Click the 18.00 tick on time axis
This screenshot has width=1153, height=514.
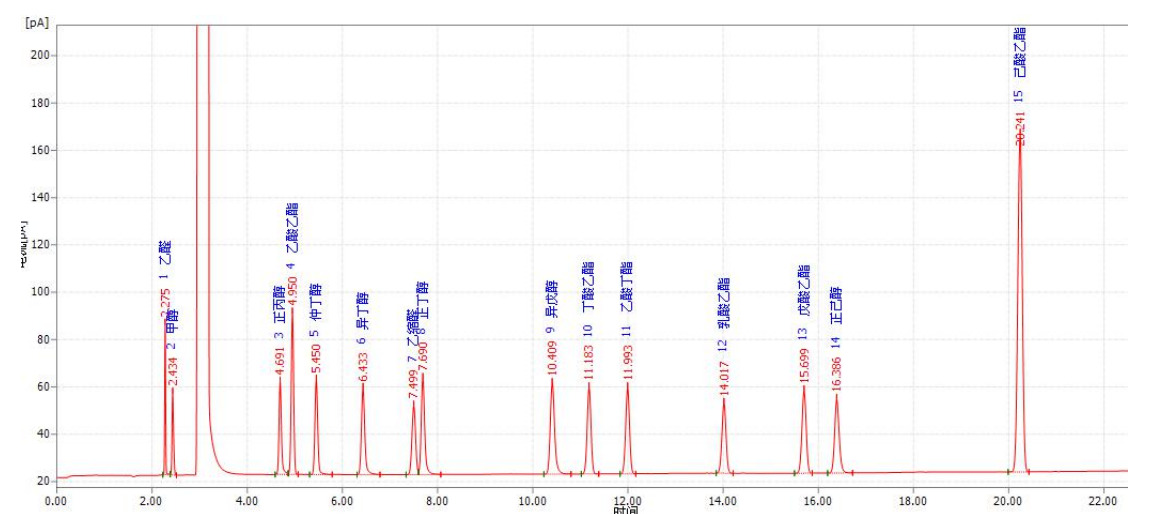(x=913, y=500)
